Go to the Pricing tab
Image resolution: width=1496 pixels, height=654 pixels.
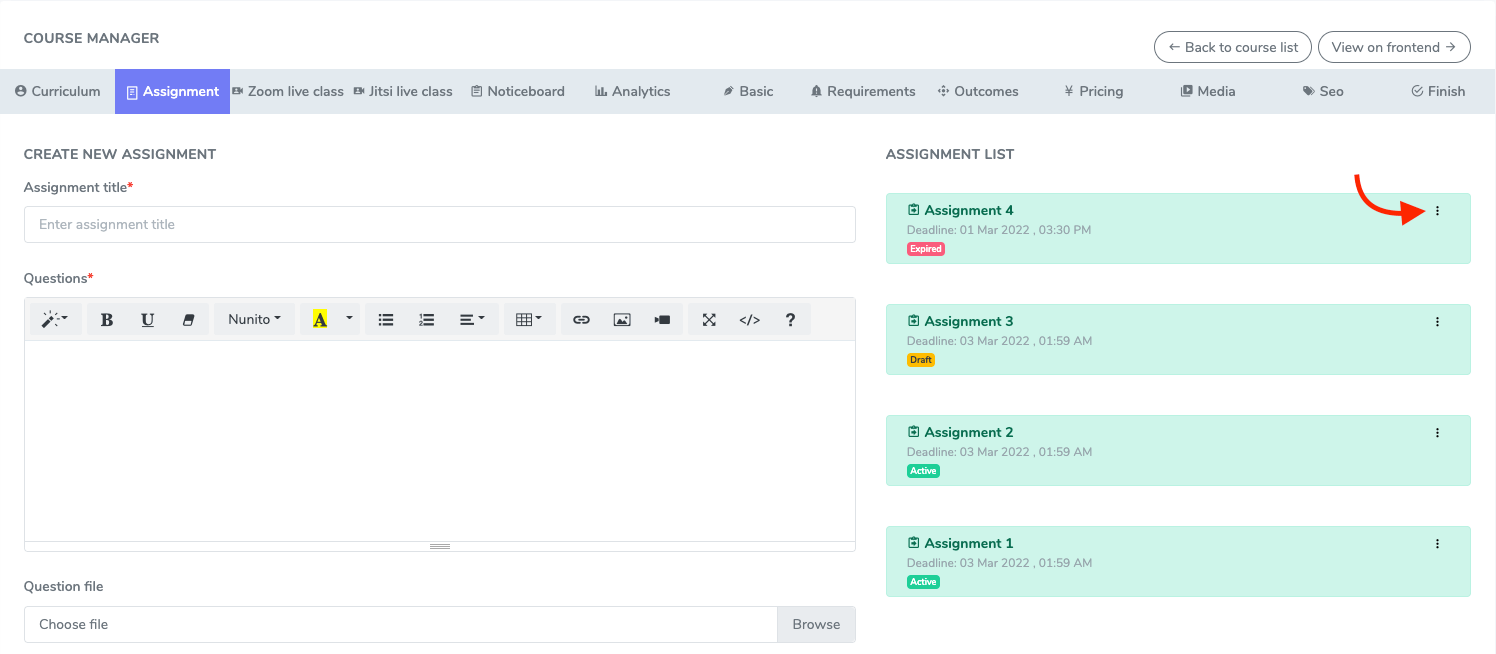[x=1093, y=91]
